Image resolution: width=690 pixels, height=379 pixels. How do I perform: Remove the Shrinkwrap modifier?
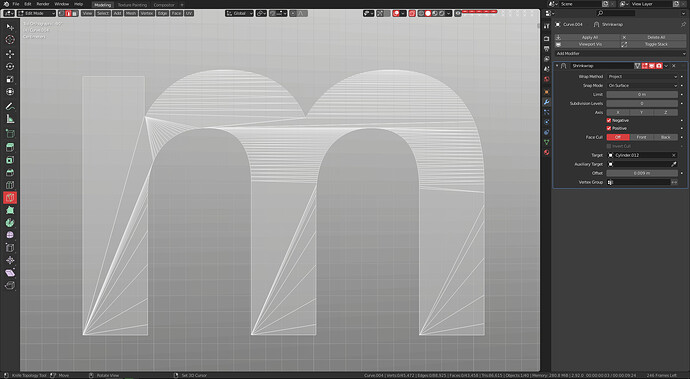[x=674, y=66]
